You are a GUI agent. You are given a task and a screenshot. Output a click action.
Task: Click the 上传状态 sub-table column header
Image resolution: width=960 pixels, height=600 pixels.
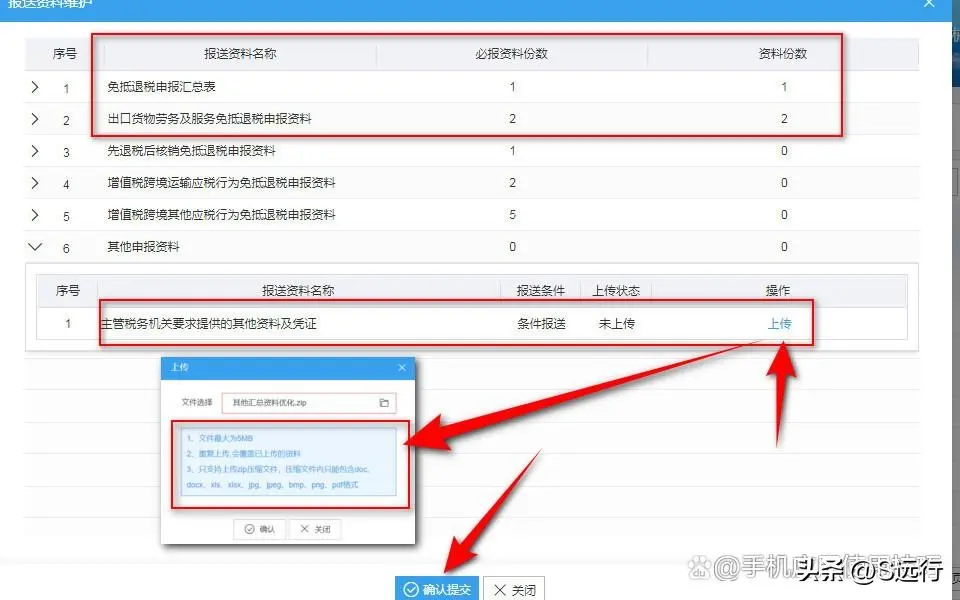click(x=616, y=290)
